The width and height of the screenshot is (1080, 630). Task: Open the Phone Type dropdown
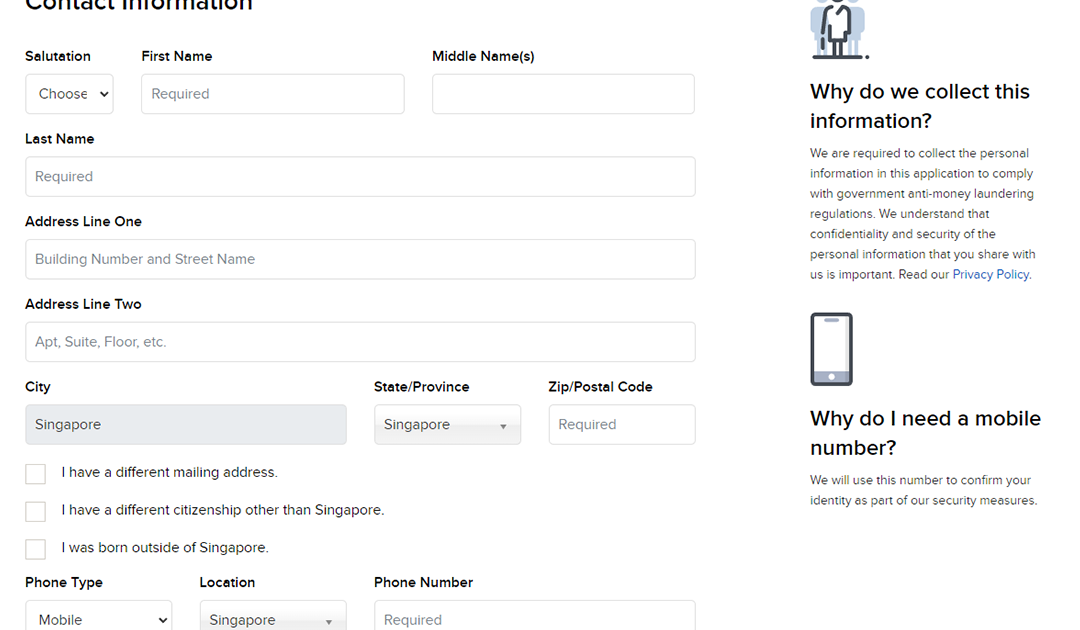98,618
